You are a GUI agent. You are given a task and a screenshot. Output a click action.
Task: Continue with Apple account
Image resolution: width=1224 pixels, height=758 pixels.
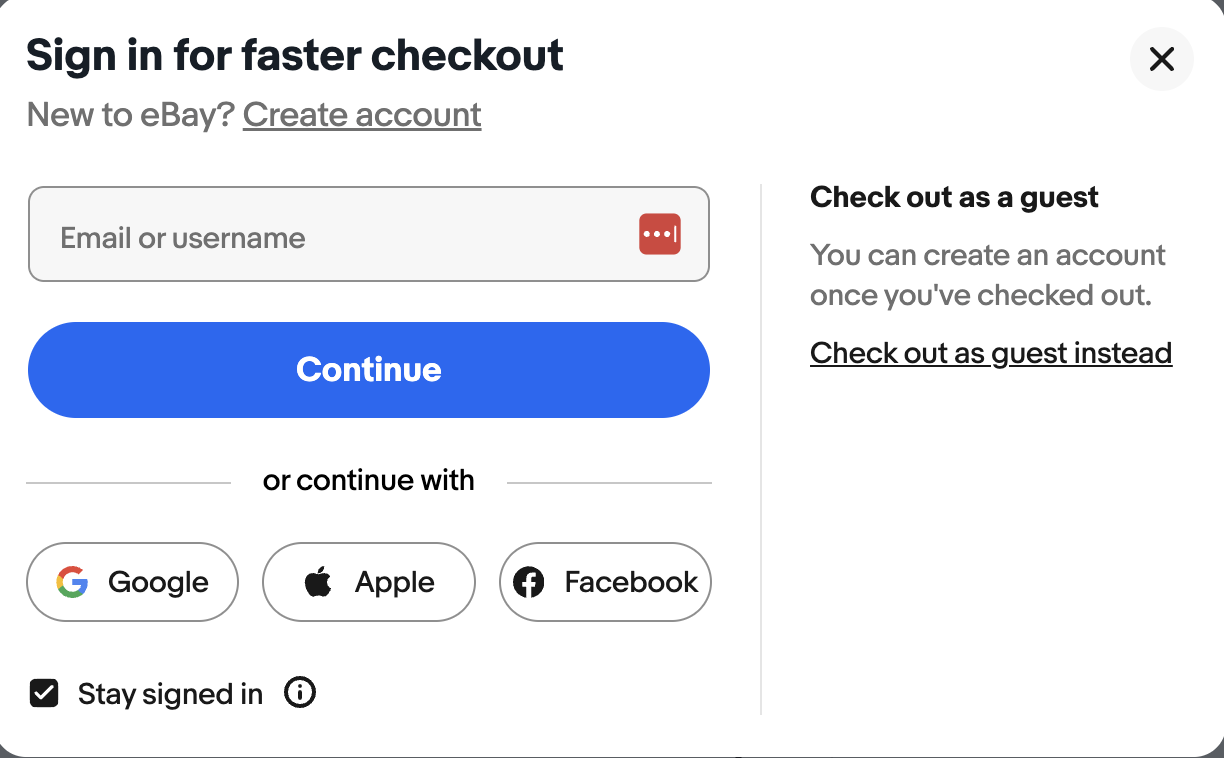368,581
